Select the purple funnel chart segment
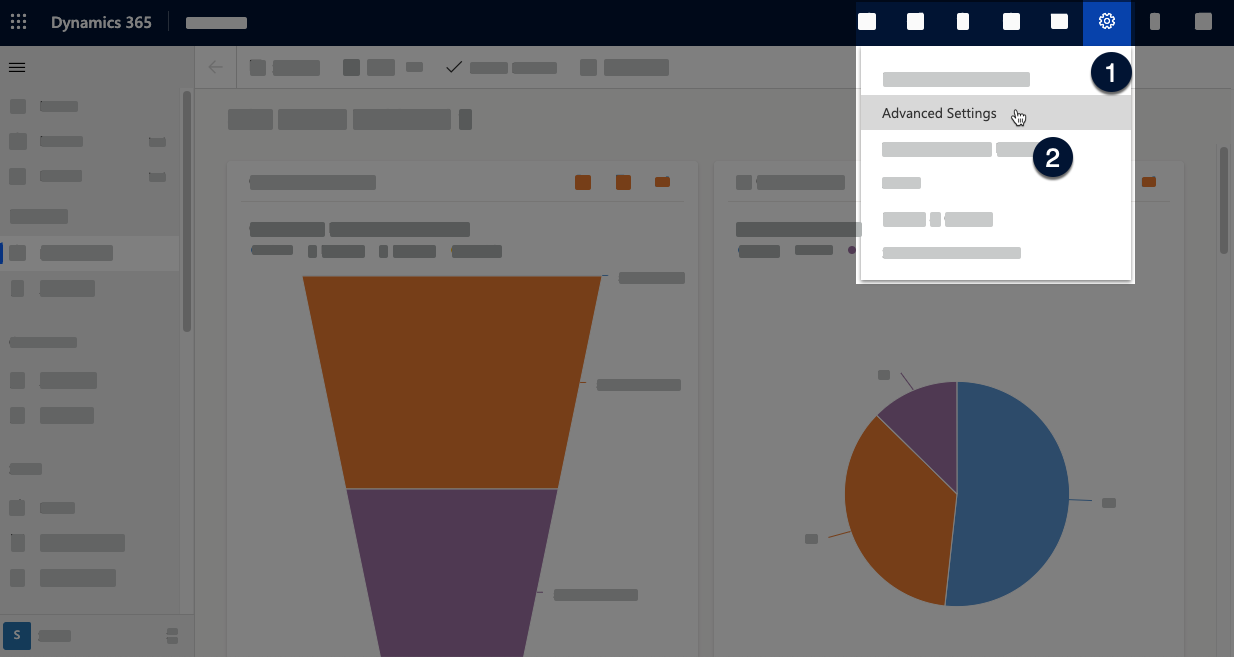The width and height of the screenshot is (1234, 657). pos(452,572)
